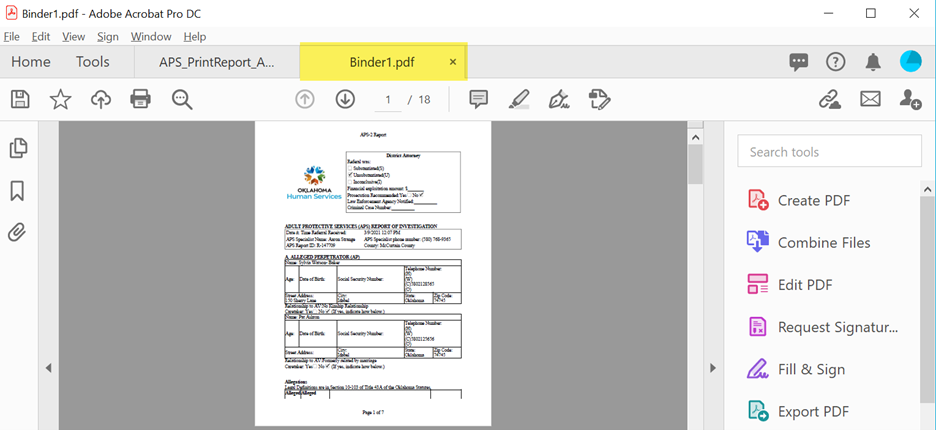Viewport: 936px width, 430px height.
Task: Click the 'APS-2 Report' page heading
Action: click(372, 135)
